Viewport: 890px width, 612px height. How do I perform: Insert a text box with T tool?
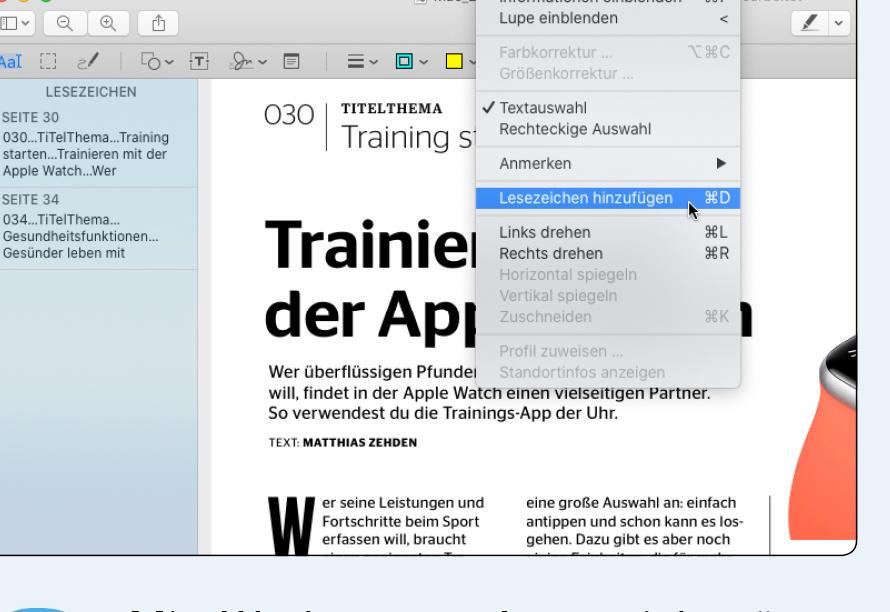point(199,61)
